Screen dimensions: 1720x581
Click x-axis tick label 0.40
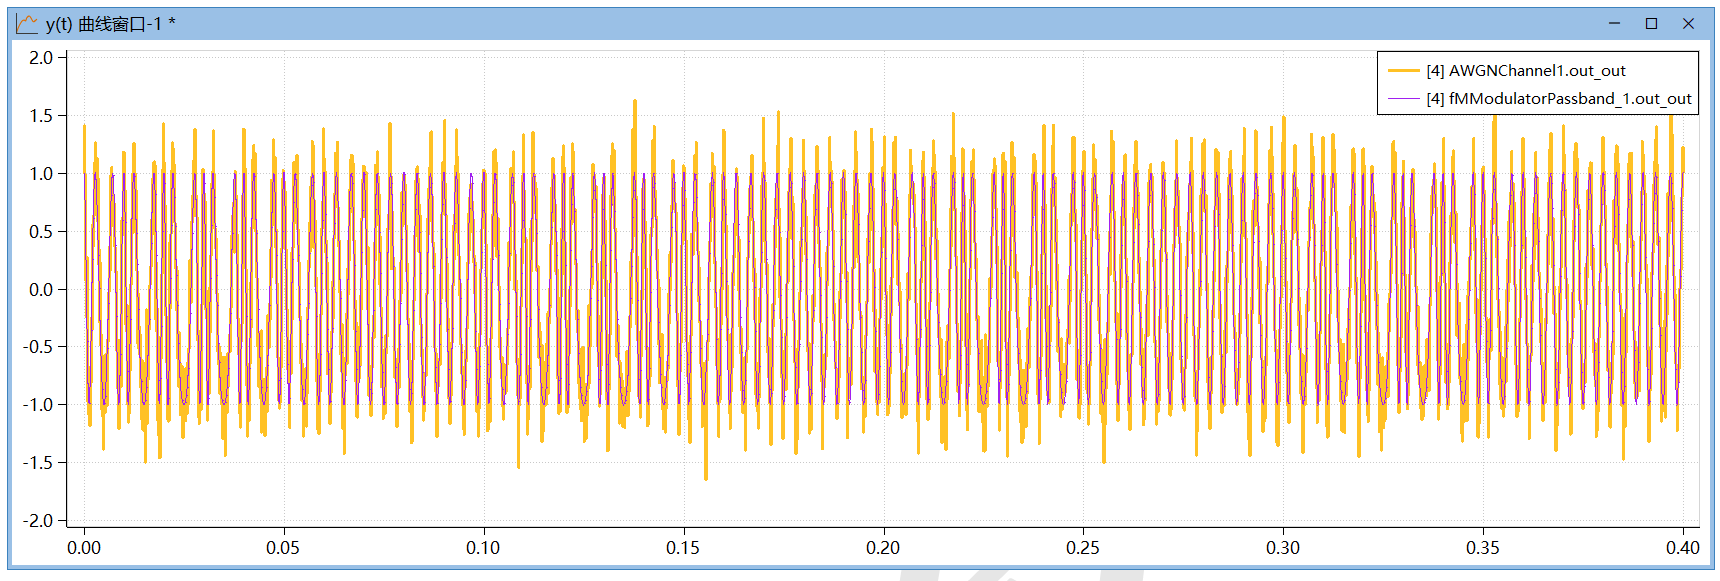point(1682,548)
